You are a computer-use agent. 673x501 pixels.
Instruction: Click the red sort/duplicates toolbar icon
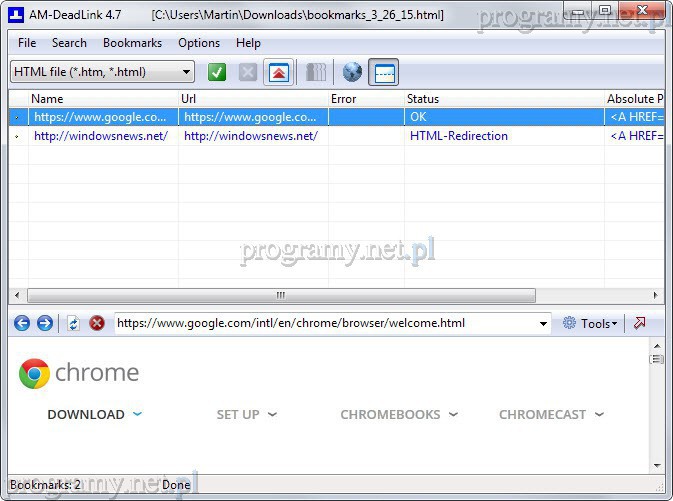pos(278,72)
